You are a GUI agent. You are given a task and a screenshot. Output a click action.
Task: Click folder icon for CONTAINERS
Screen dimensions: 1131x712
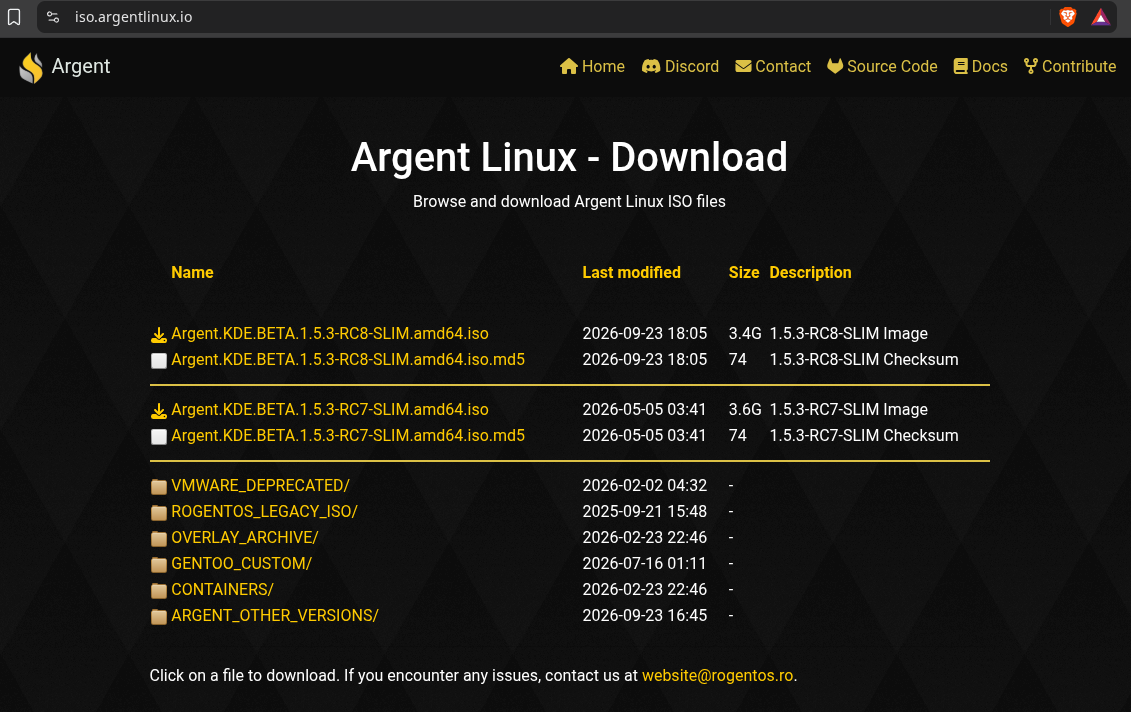tap(159, 590)
